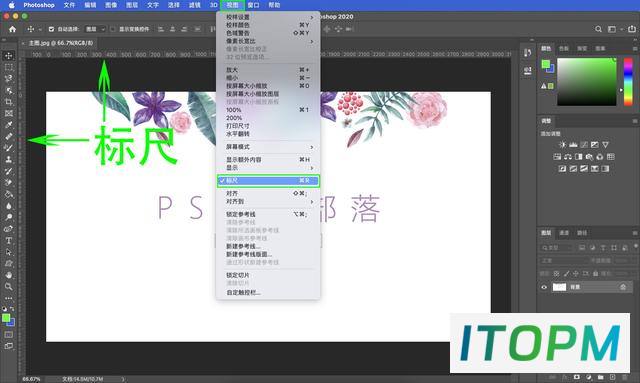Image resolution: width=640 pixels, height=383 pixels.
Task: Select the Dodge tool
Action: coord(9,217)
